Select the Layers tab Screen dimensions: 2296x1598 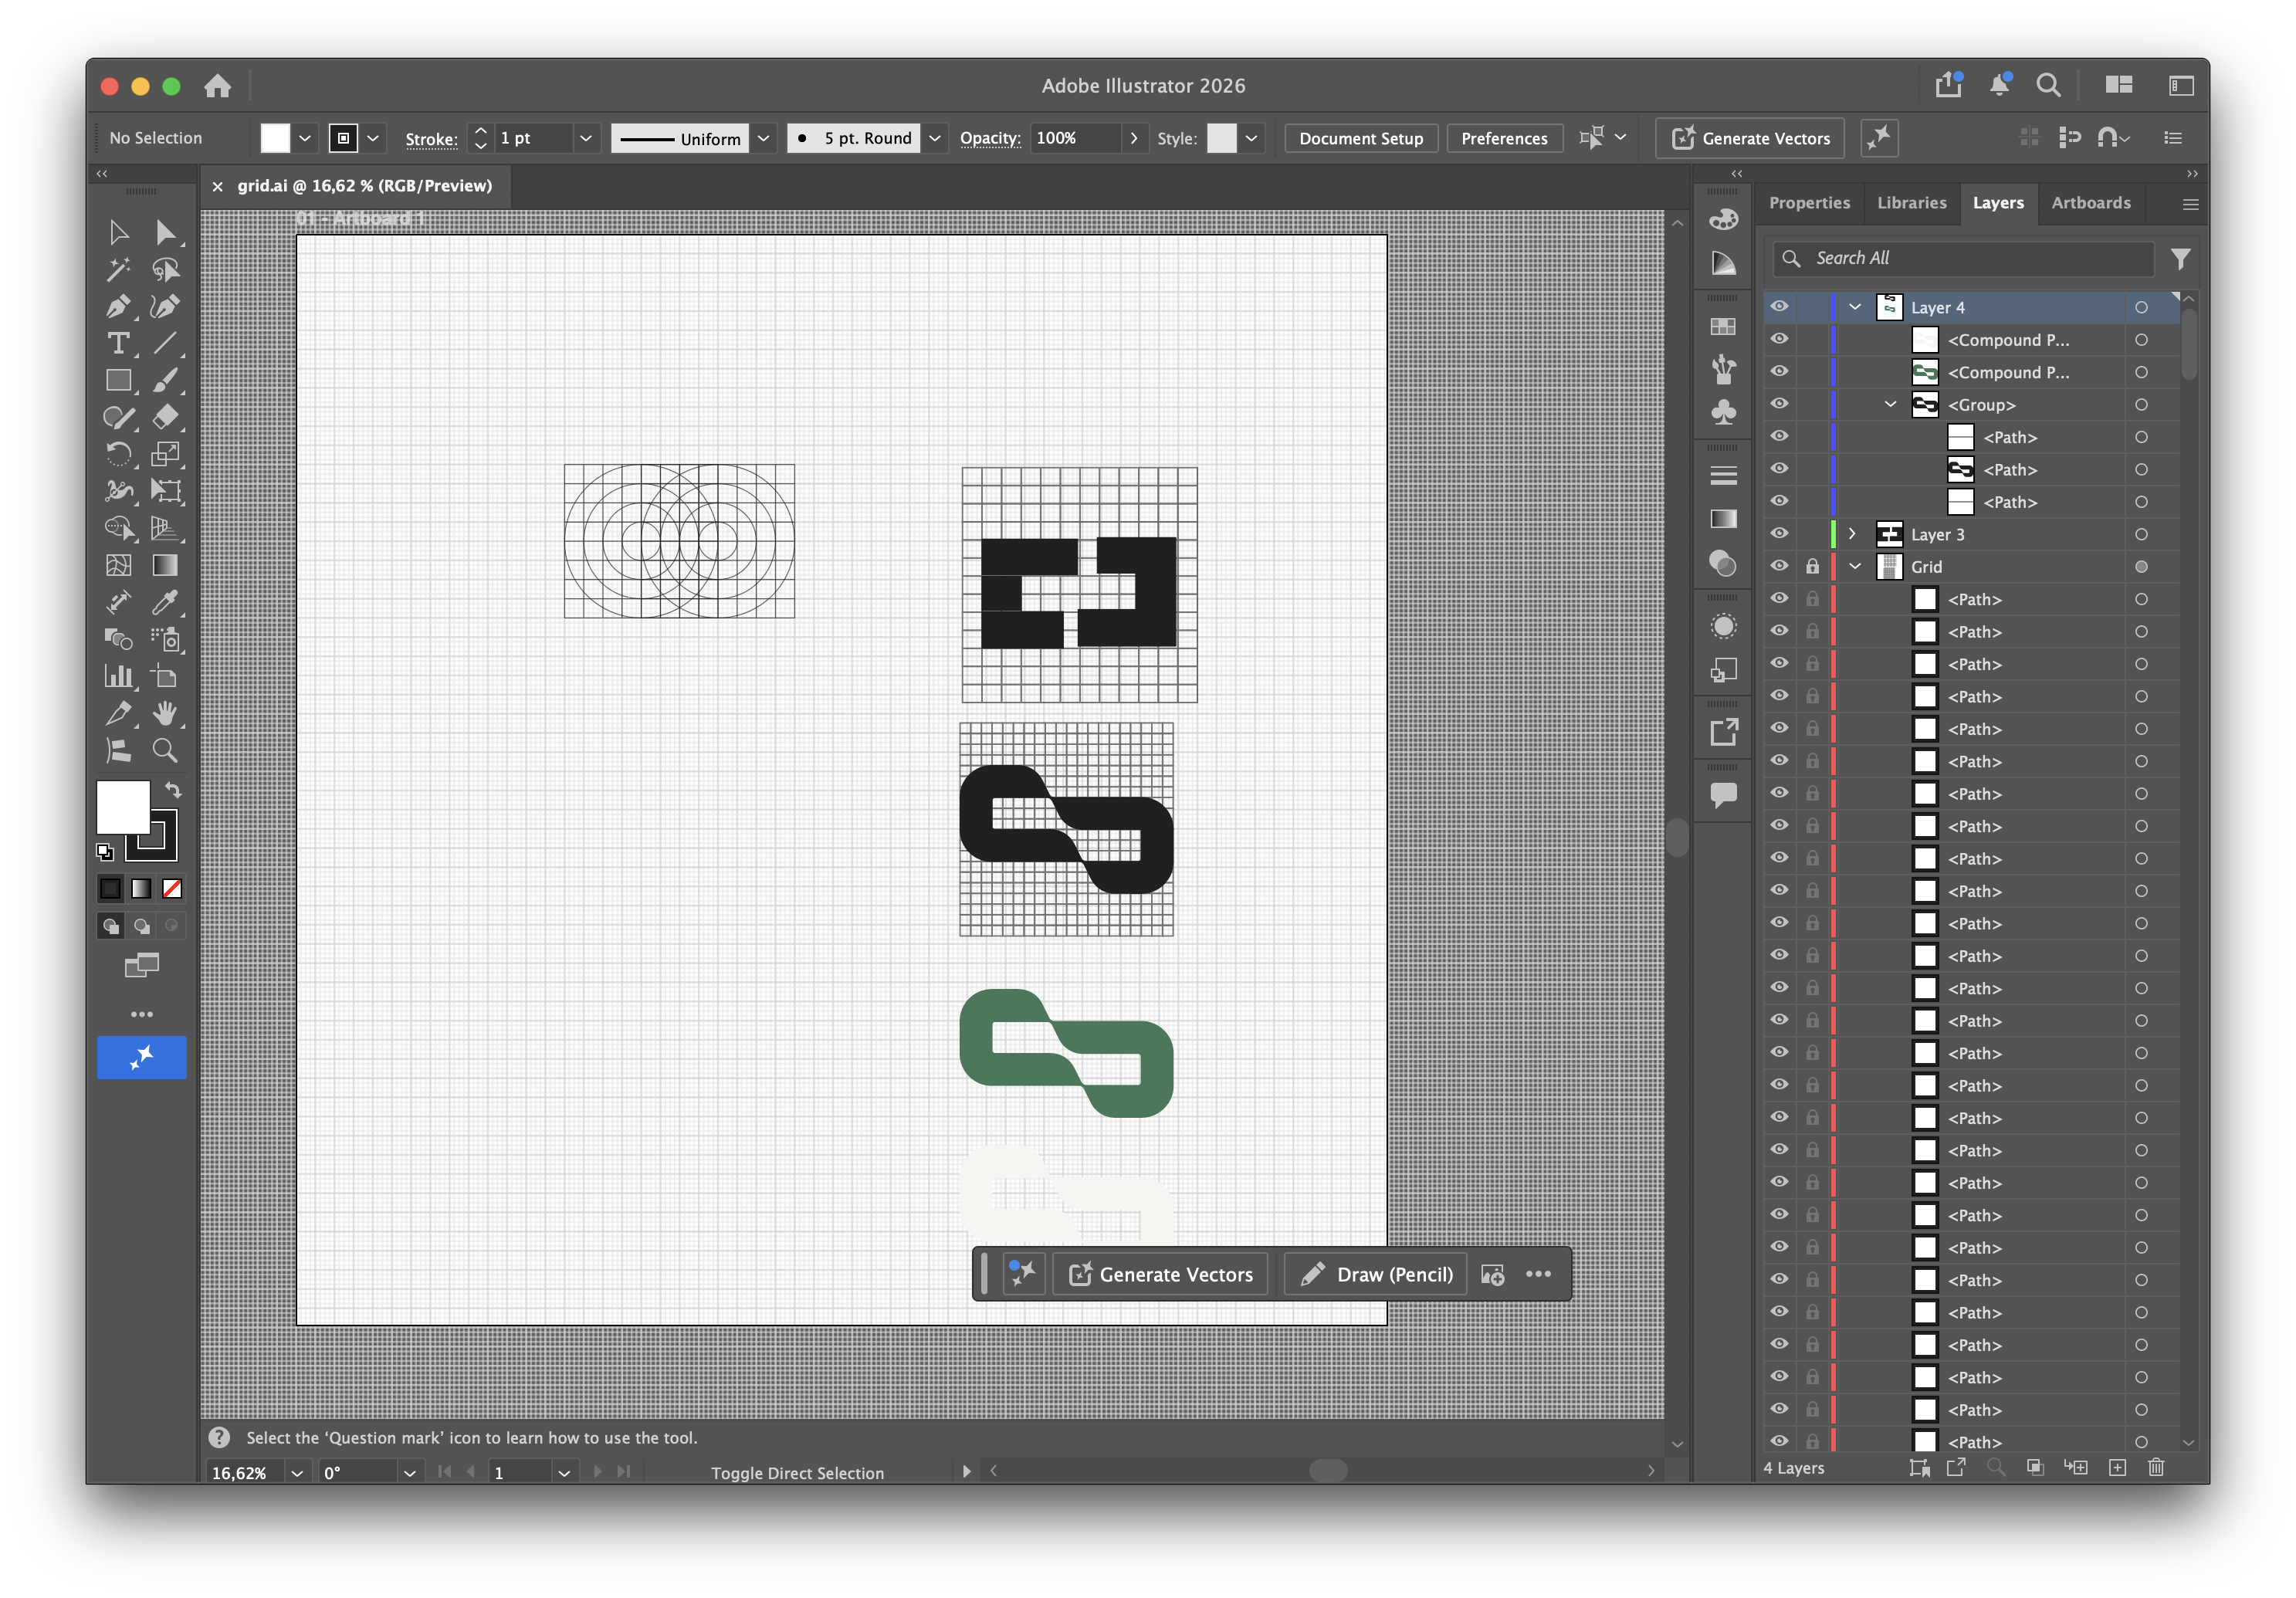[x=1997, y=203]
